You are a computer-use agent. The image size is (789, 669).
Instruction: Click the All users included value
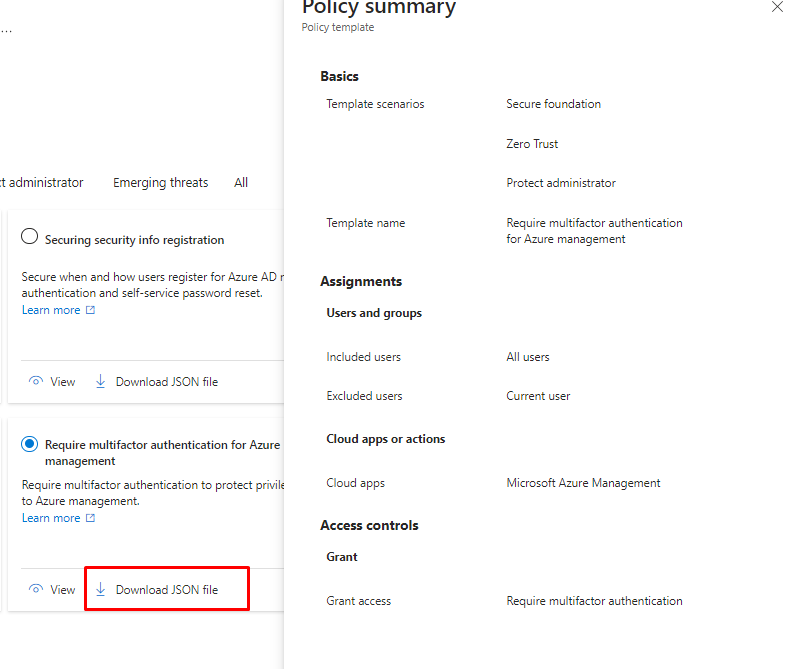528,357
